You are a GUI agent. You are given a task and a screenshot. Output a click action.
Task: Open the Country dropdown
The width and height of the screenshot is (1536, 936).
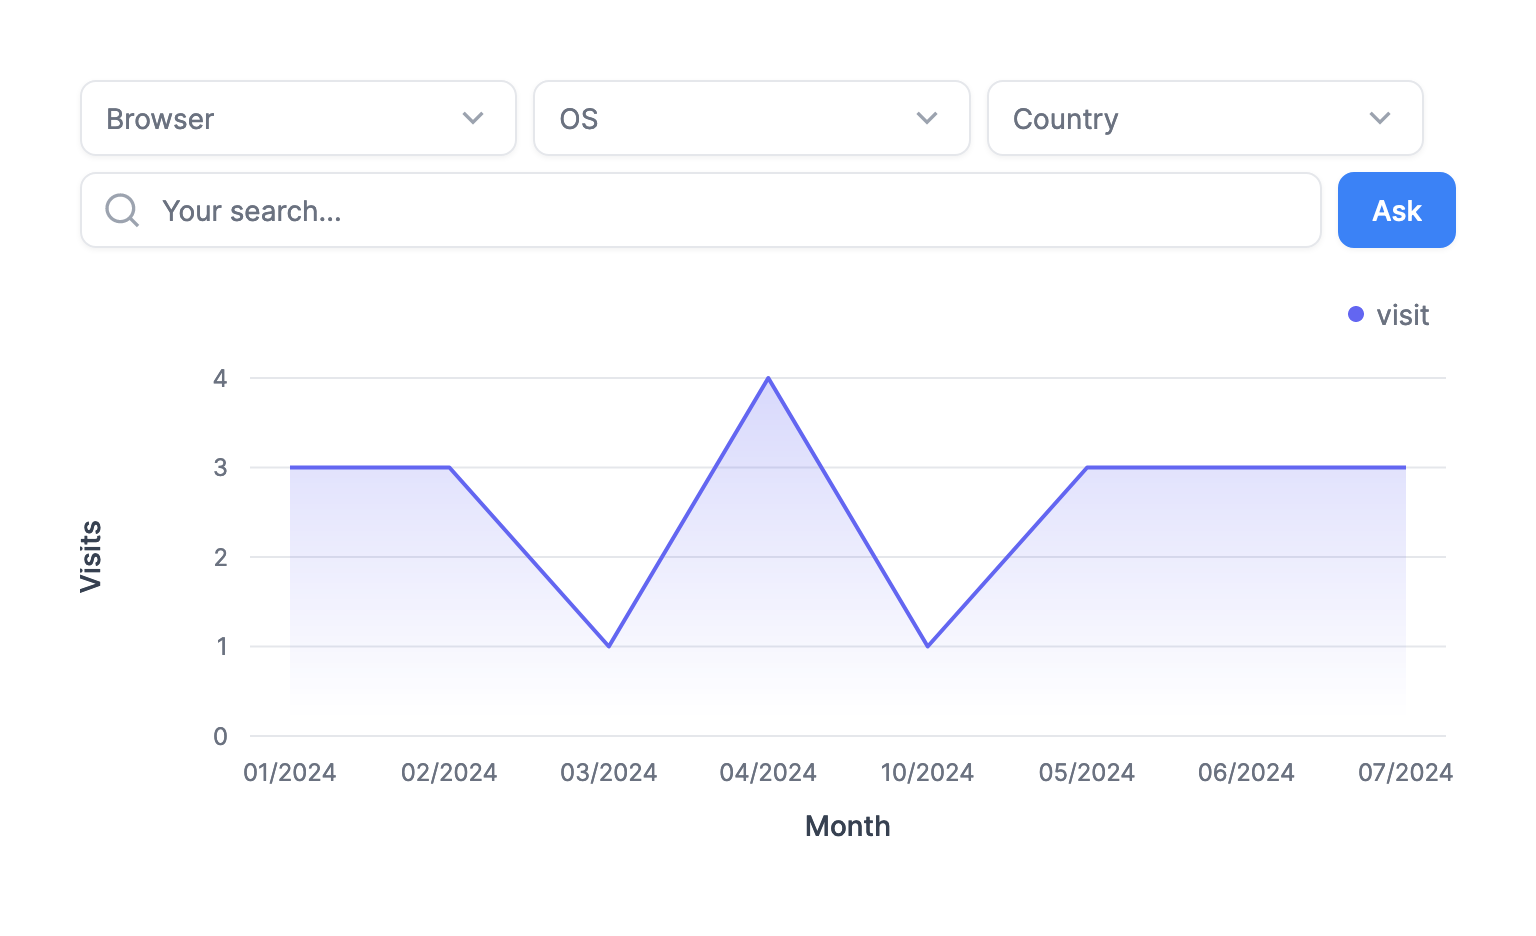pos(1205,118)
